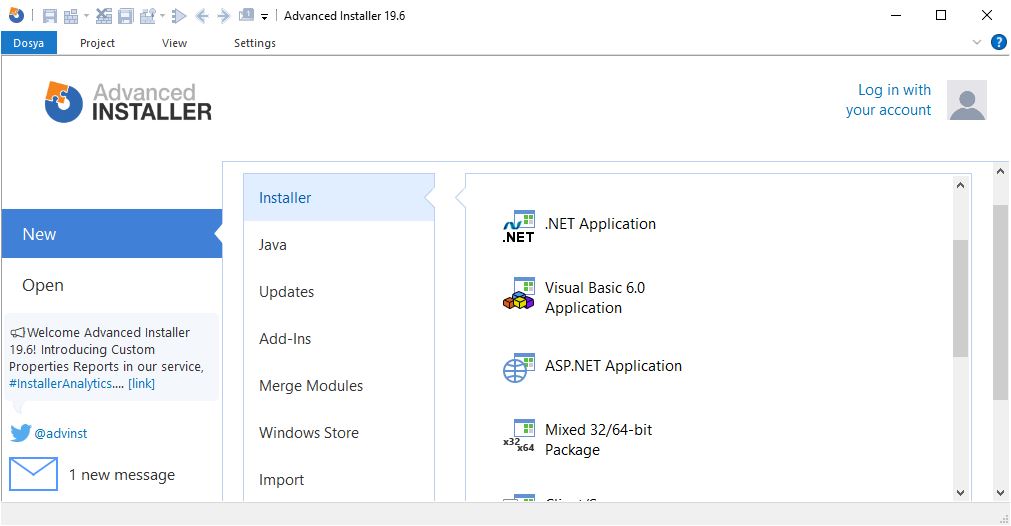This screenshot has width=1011, height=526.
Task: Click the [link] in the welcome message
Action: click(141, 384)
